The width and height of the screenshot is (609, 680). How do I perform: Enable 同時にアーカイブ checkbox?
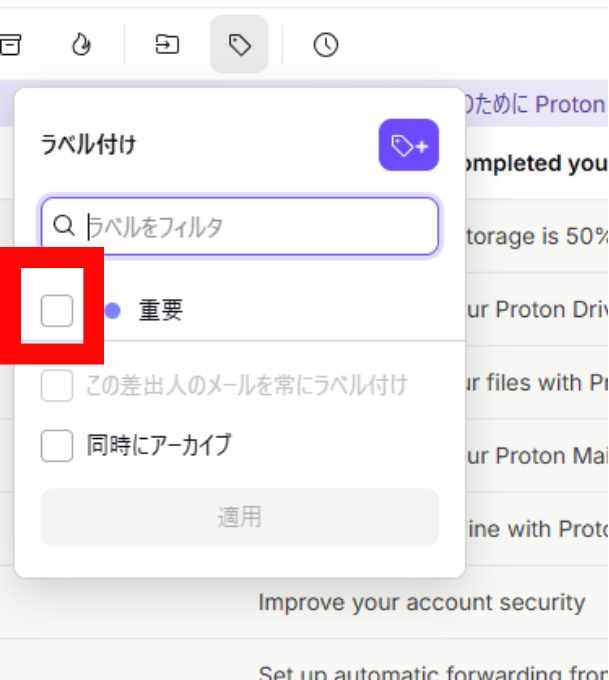click(57, 446)
